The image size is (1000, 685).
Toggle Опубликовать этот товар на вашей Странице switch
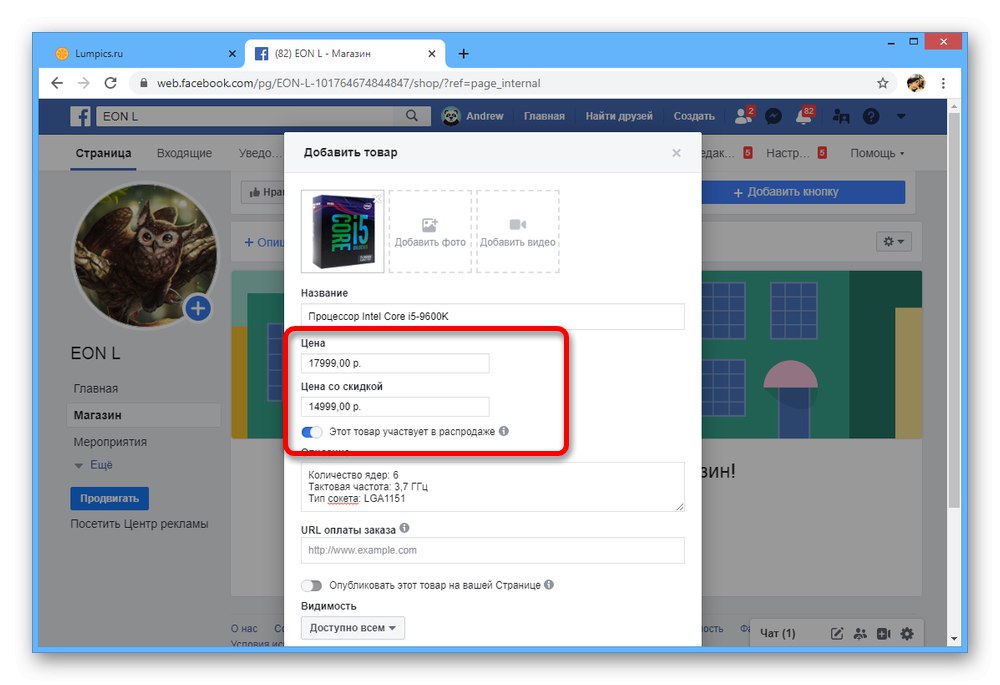point(312,585)
